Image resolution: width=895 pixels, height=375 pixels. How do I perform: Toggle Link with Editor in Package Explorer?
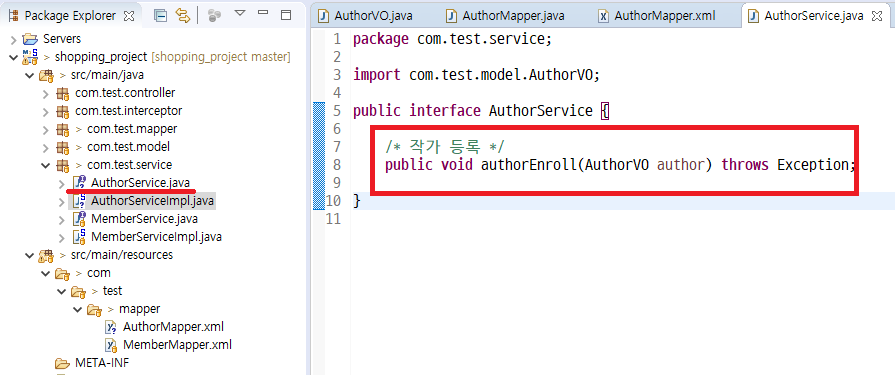coord(183,16)
